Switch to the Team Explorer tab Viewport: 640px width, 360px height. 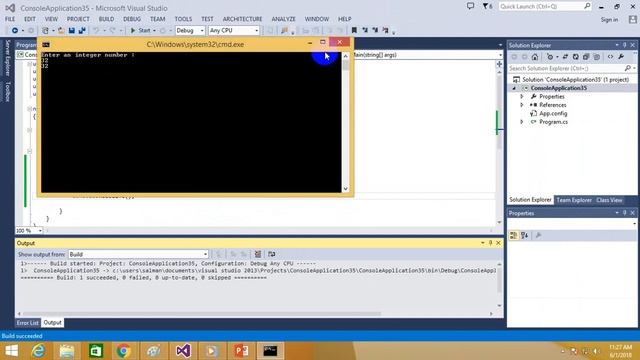(574, 200)
